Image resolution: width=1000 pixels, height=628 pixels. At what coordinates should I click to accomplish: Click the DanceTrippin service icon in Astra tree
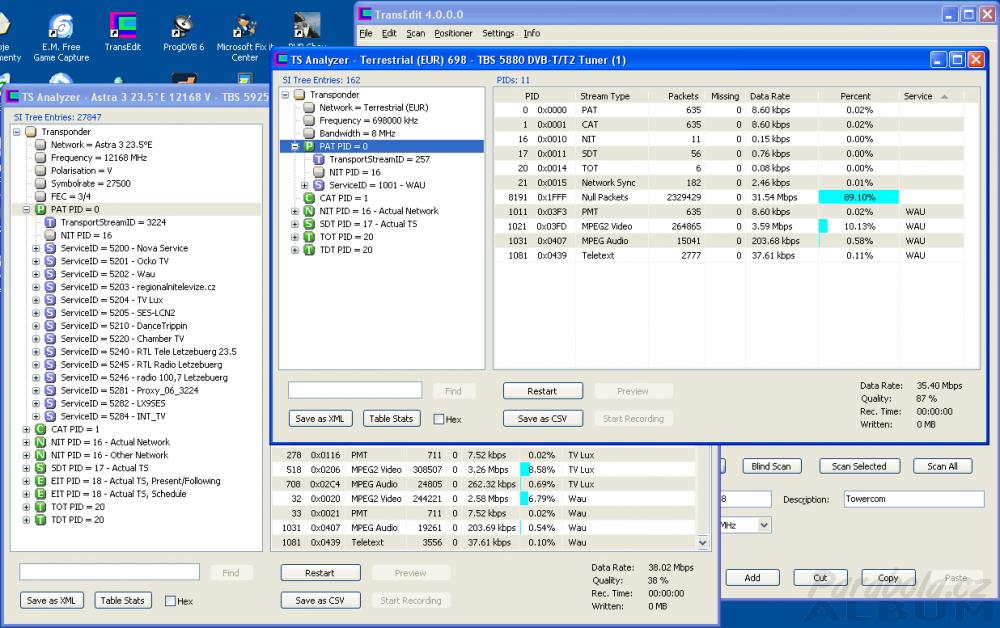coord(50,326)
